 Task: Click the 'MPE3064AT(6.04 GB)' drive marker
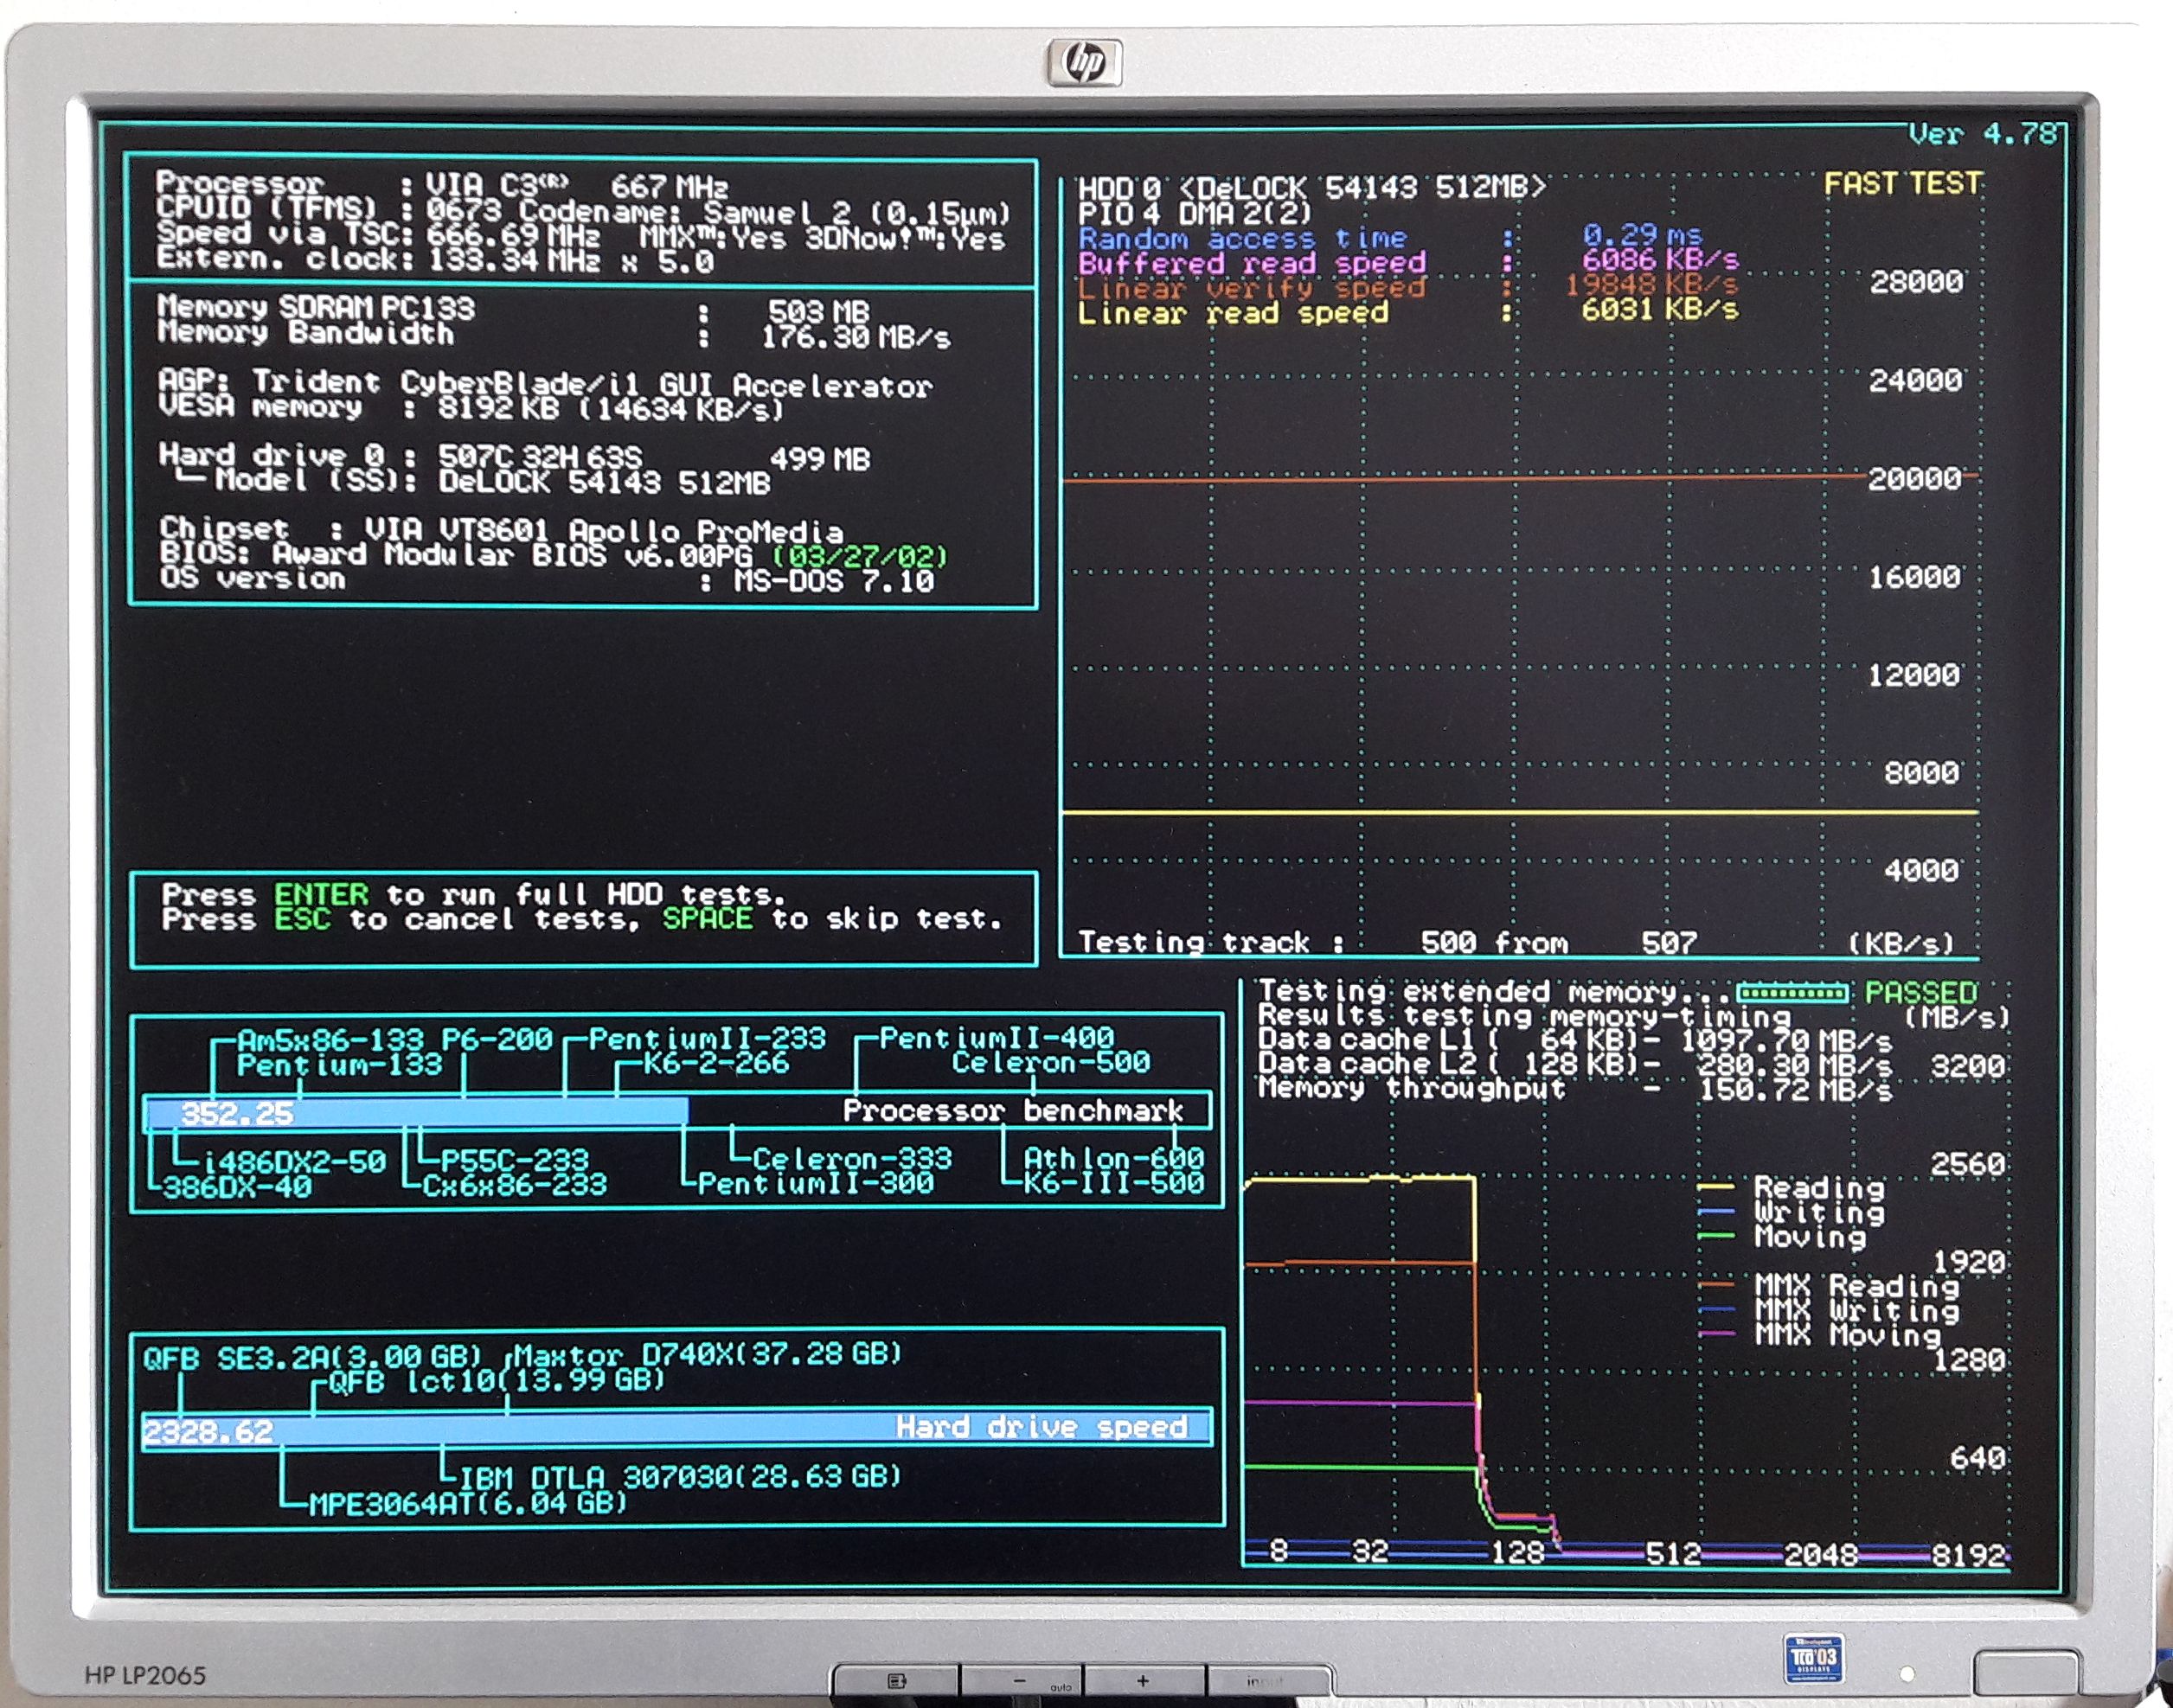coord(468,1503)
